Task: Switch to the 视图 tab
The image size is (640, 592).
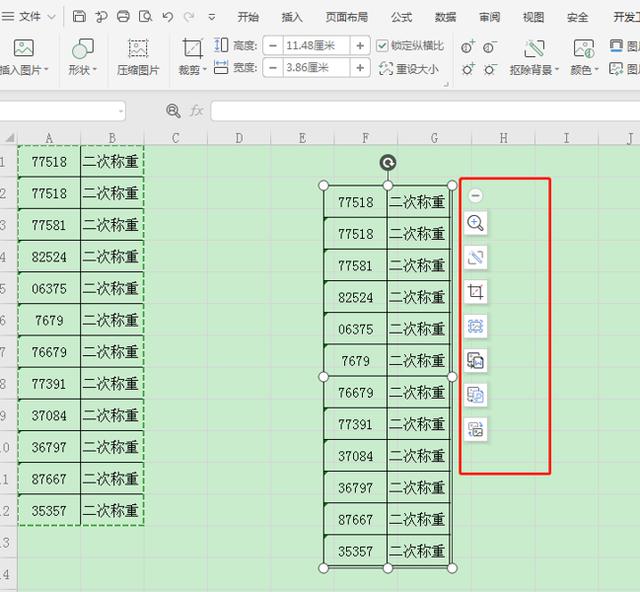Action: point(533,17)
